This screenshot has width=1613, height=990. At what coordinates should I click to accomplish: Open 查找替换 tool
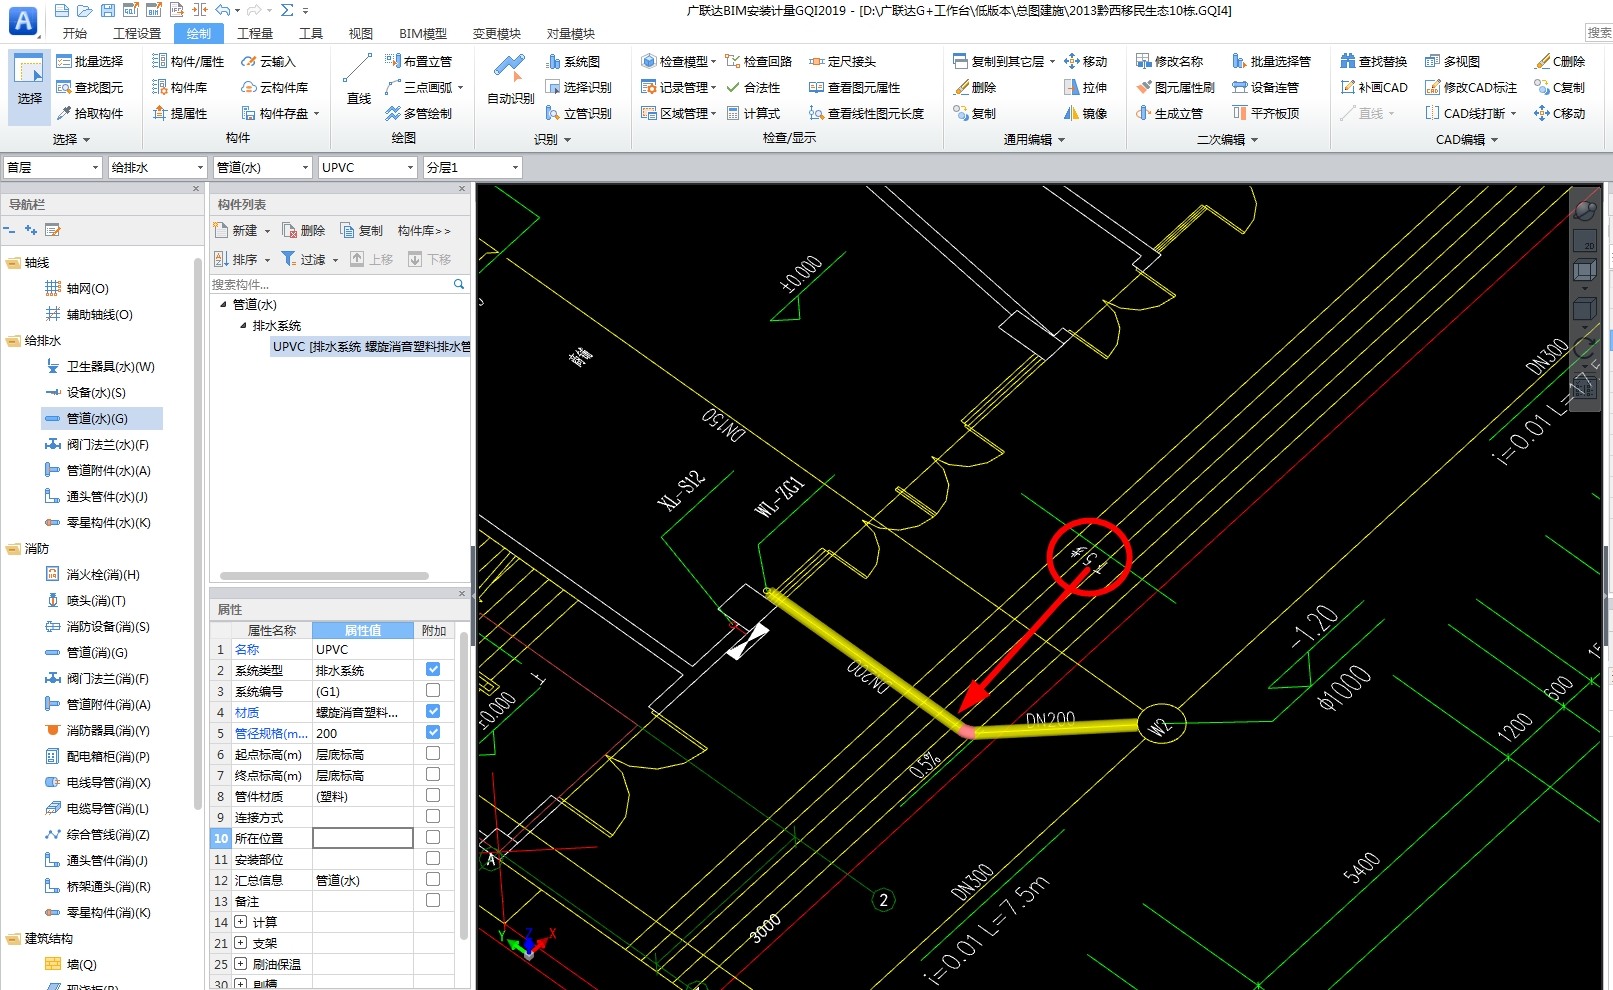1374,61
